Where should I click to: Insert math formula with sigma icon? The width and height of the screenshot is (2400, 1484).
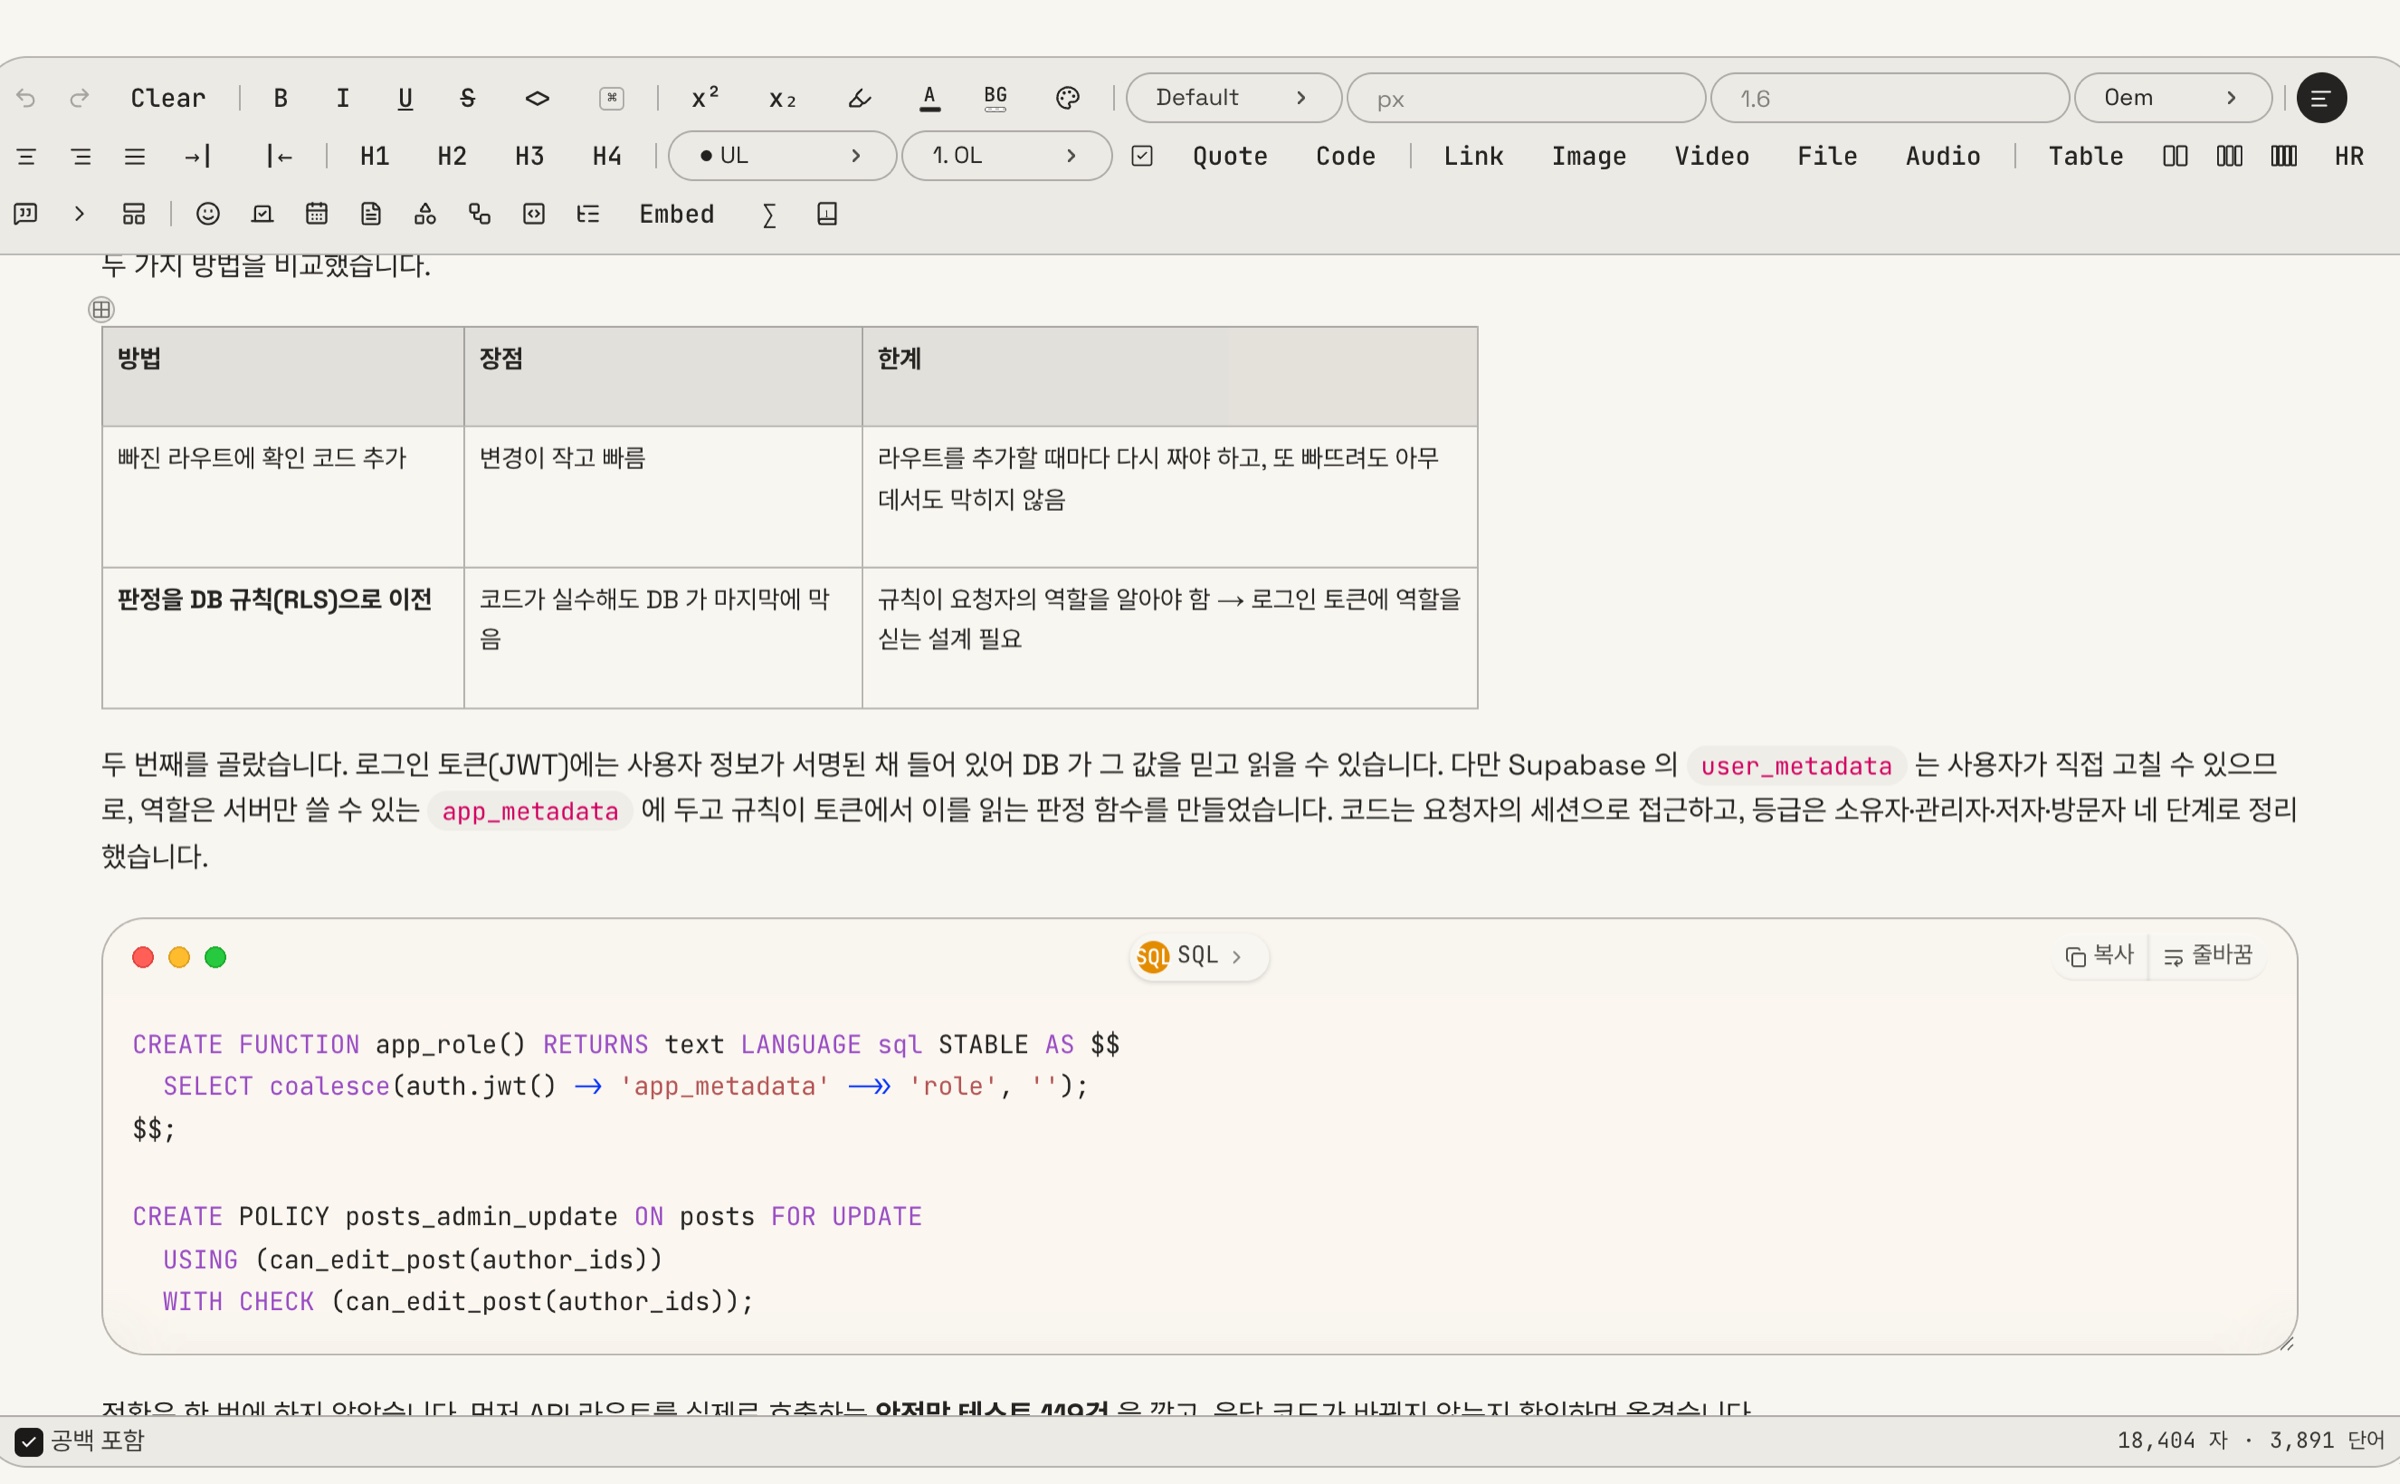click(x=769, y=214)
